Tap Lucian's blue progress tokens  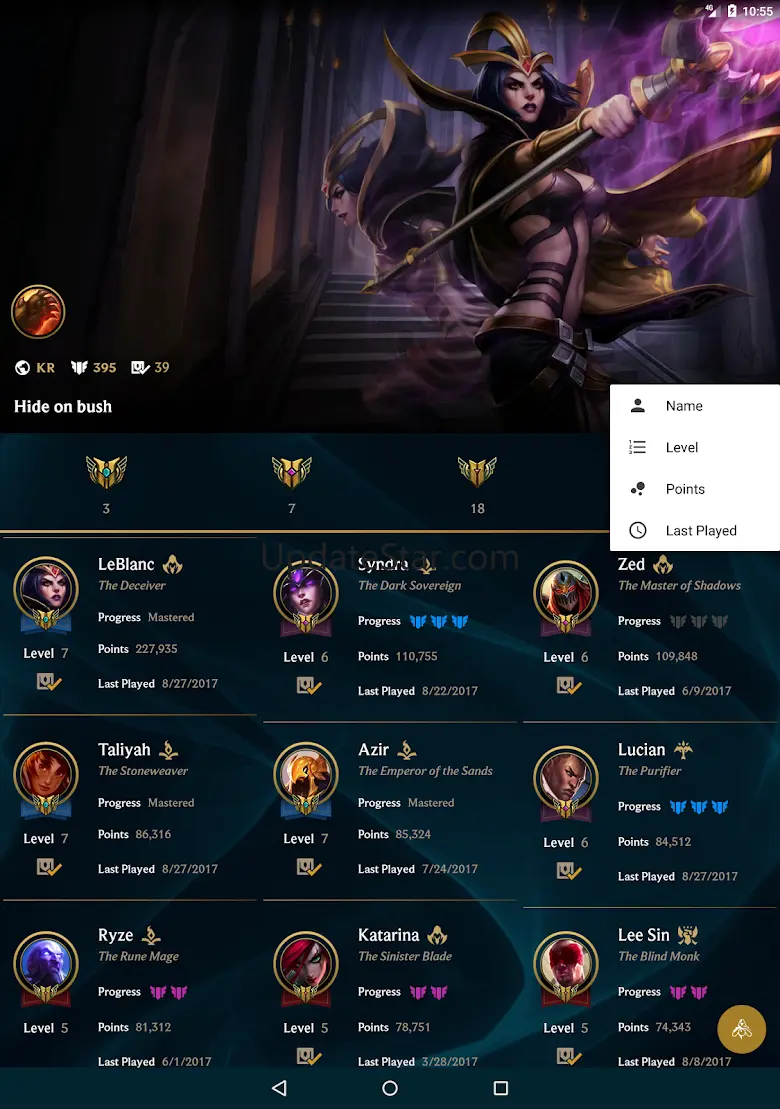point(699,806)
